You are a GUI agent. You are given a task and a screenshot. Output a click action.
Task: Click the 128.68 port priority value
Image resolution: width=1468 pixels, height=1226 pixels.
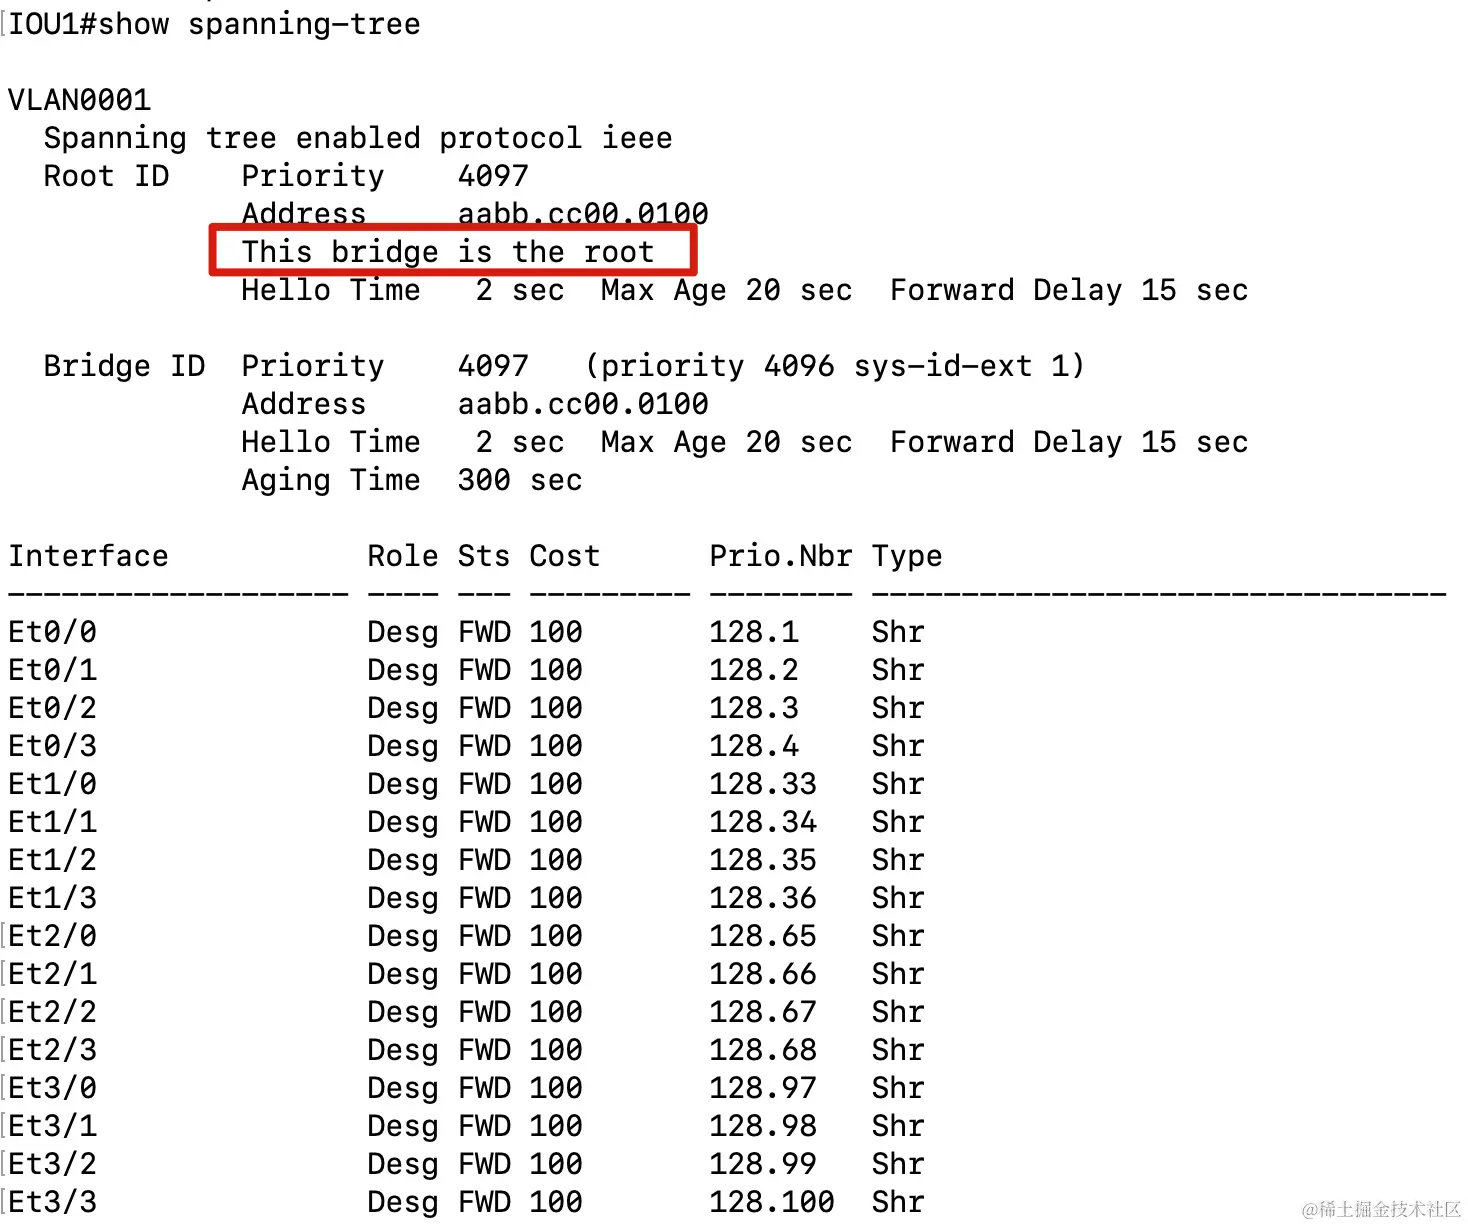point(763,1050)
